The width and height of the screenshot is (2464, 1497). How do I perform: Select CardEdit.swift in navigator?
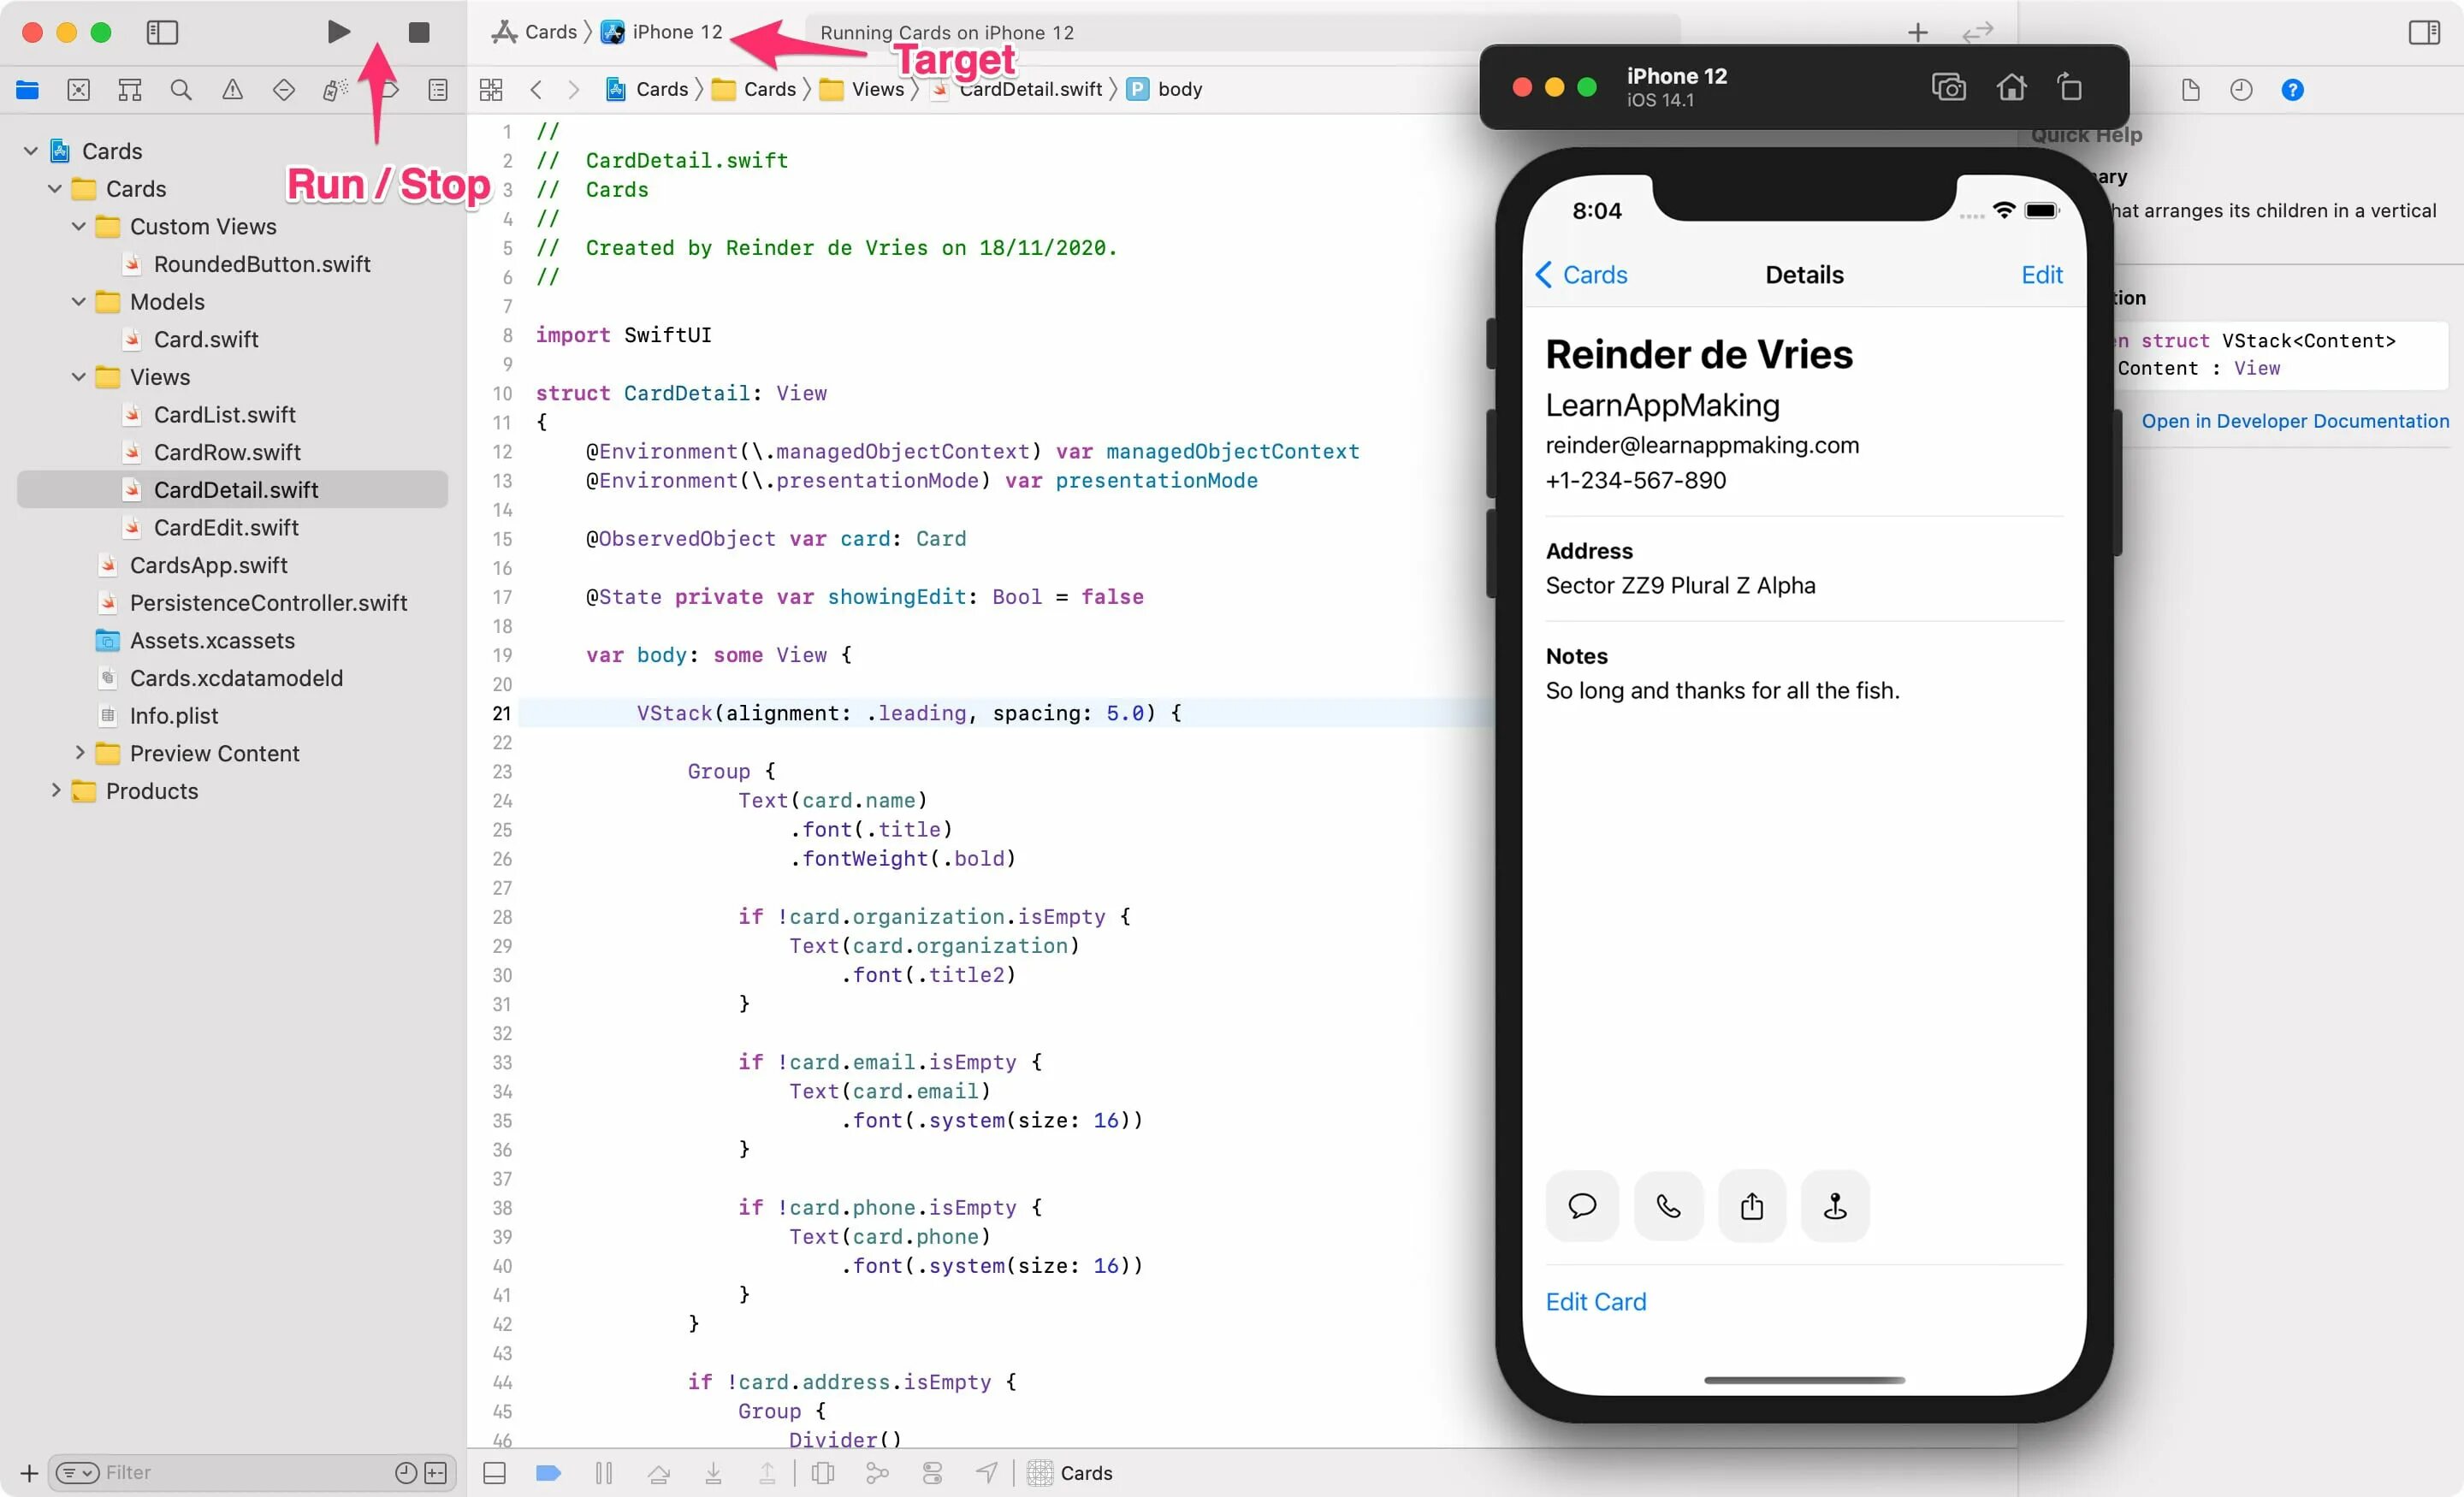pos(226,527)
